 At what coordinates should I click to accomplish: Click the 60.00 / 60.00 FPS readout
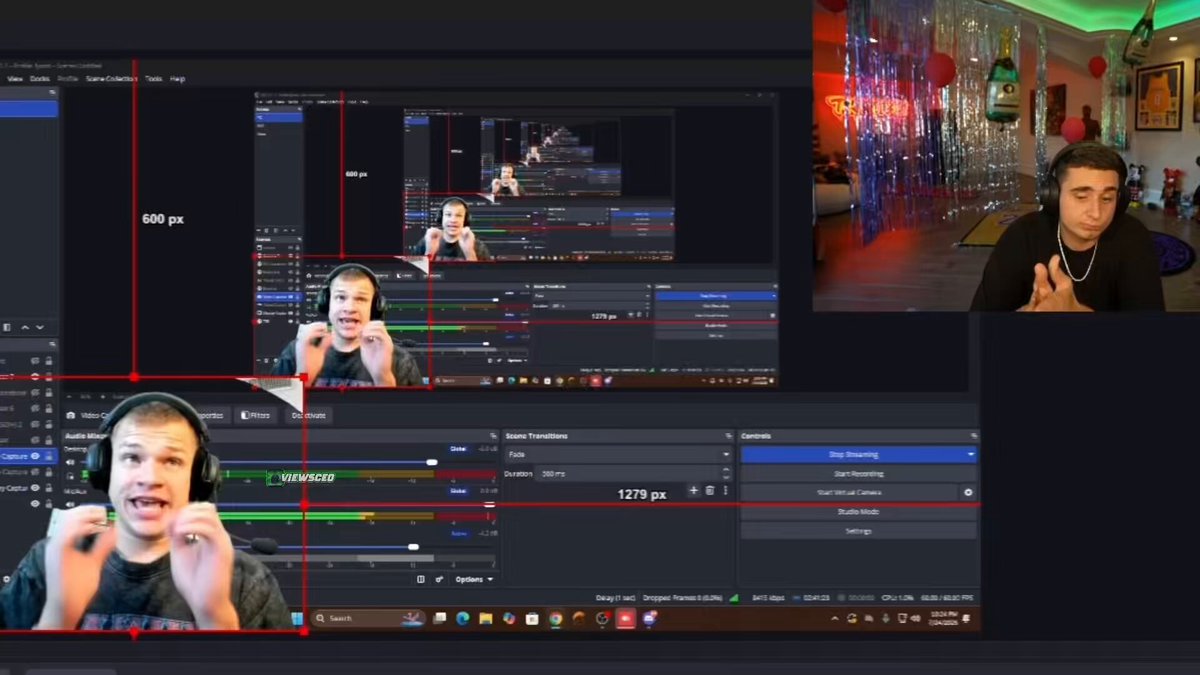pyautogui.click(x=947, y=598)
